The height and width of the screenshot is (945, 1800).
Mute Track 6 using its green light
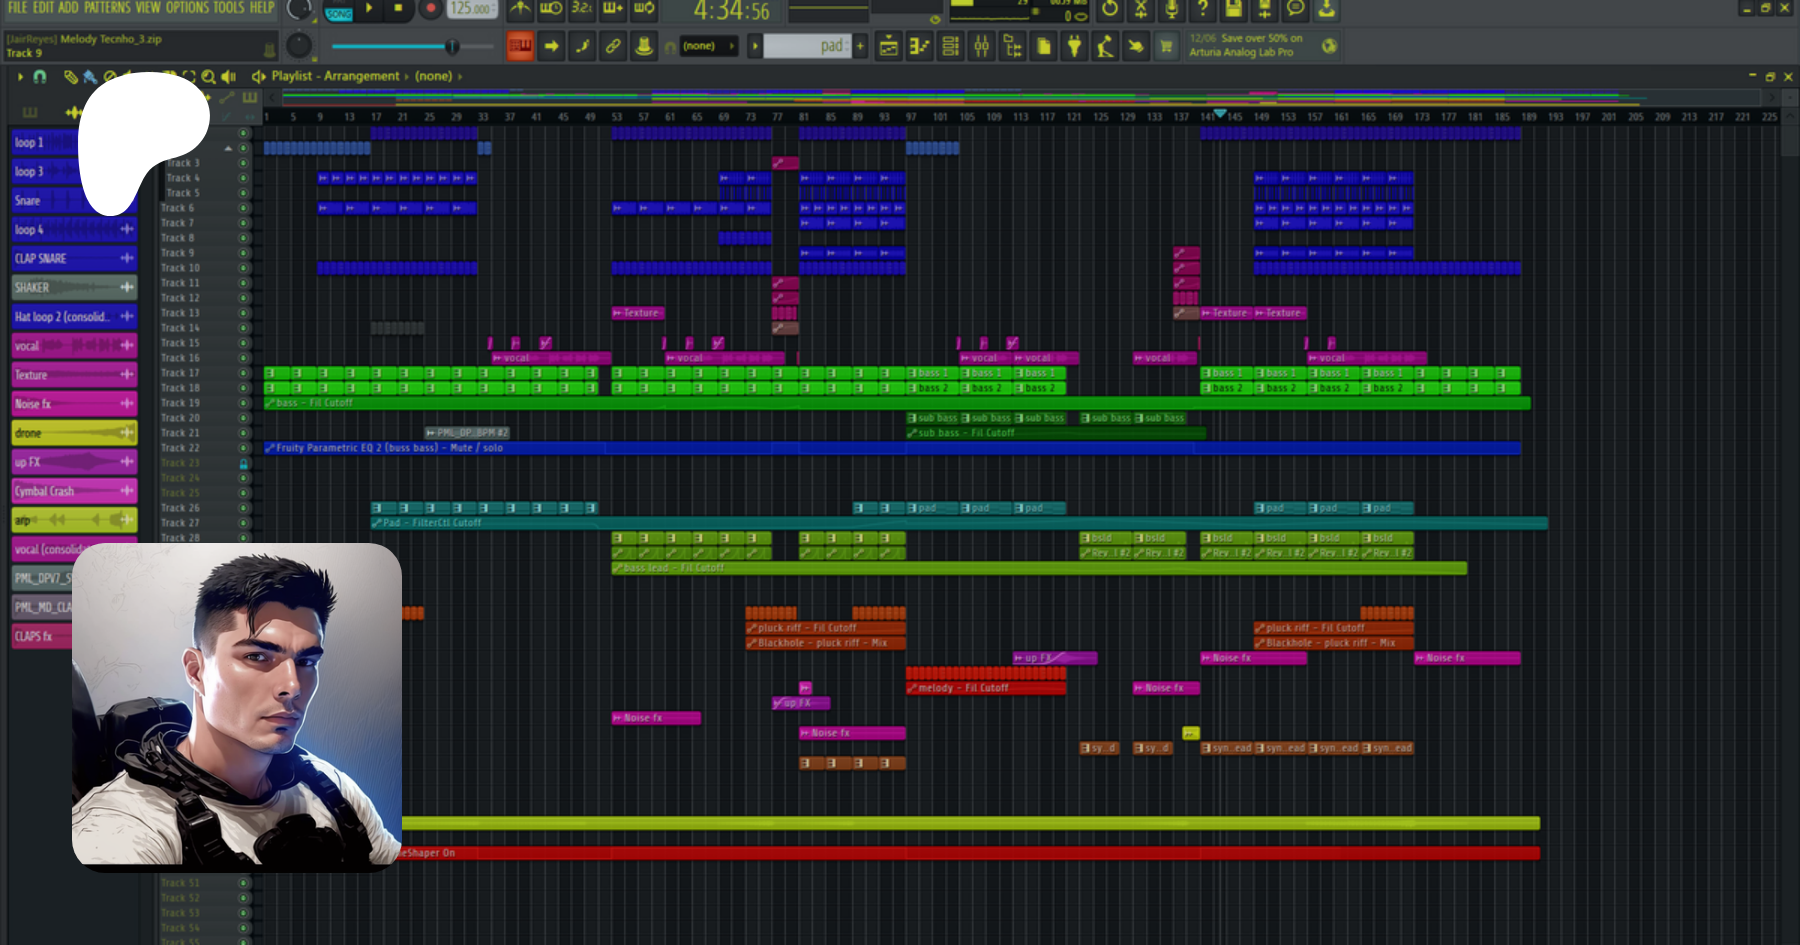[x=242, y=208]
